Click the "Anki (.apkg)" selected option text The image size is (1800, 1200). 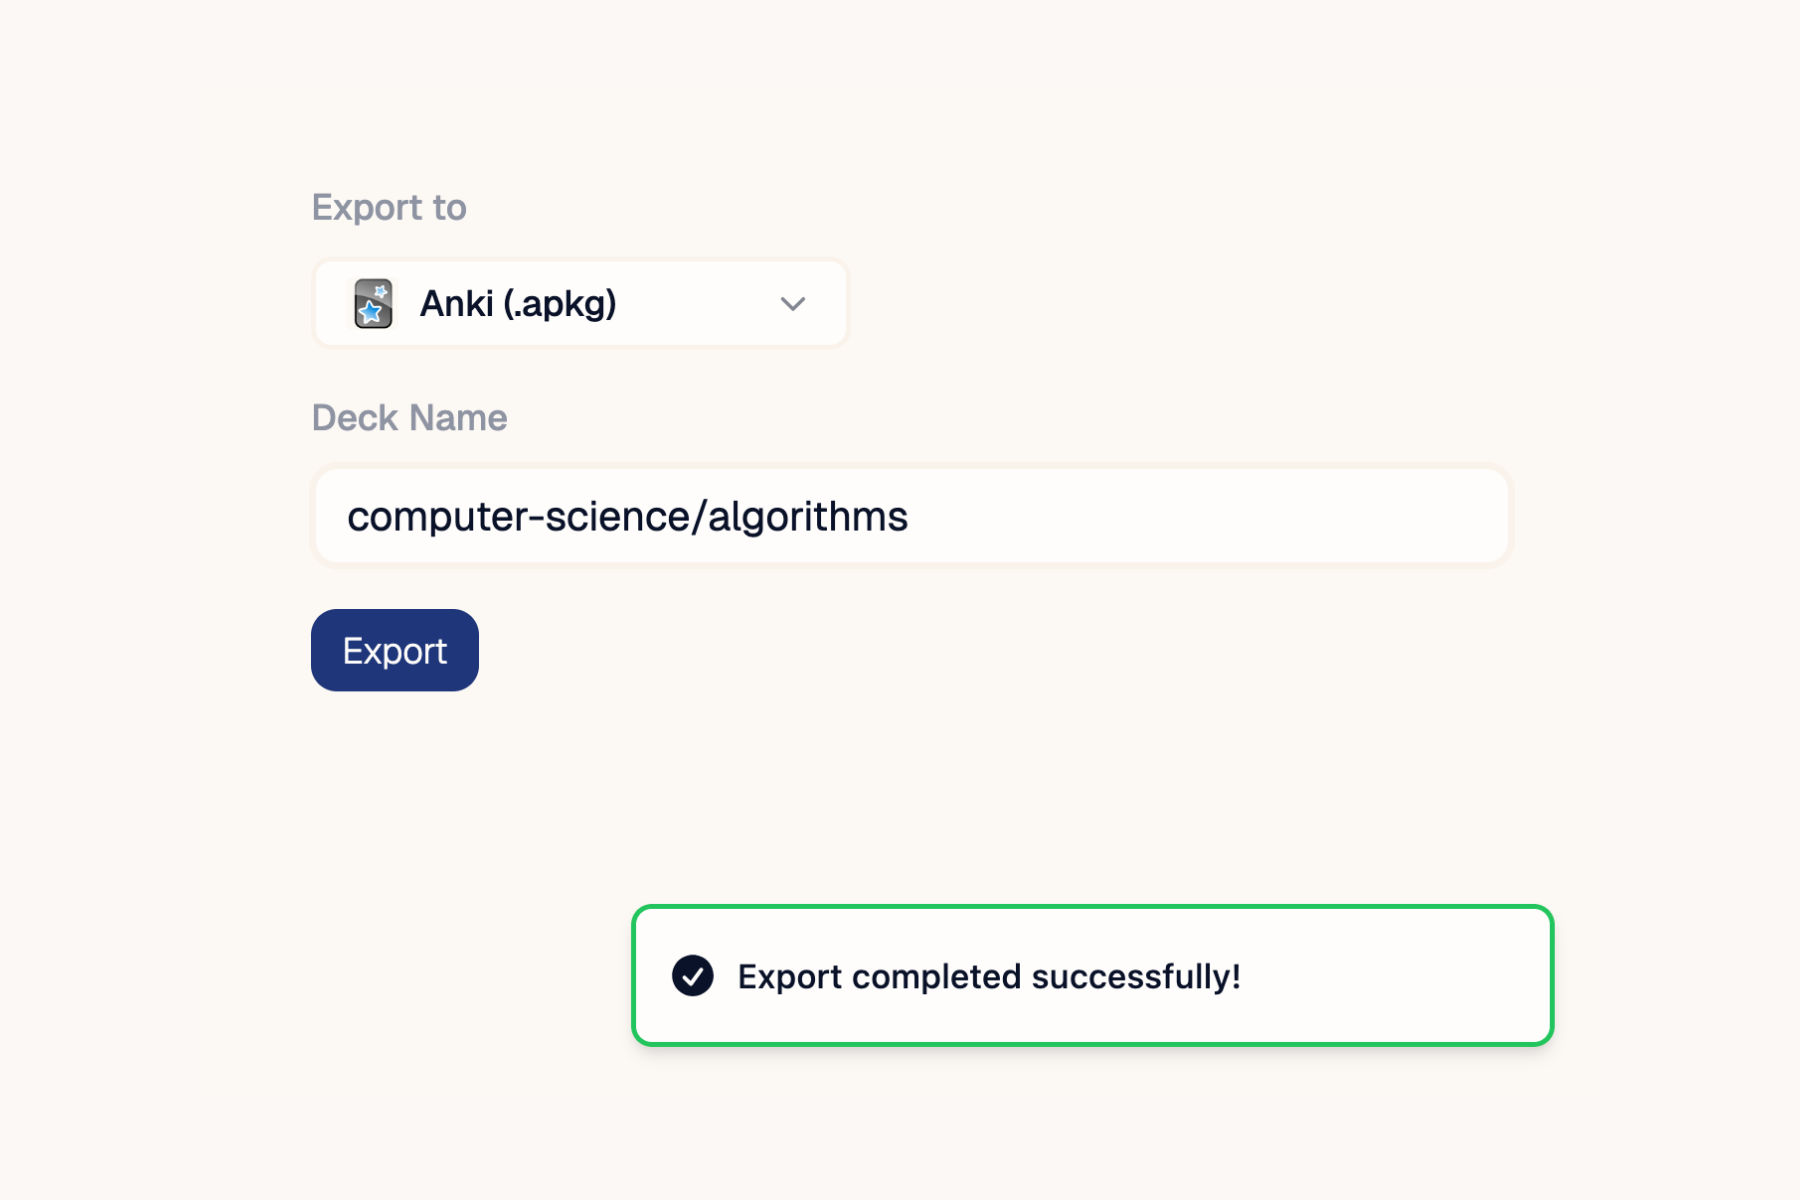pos(517,303)
